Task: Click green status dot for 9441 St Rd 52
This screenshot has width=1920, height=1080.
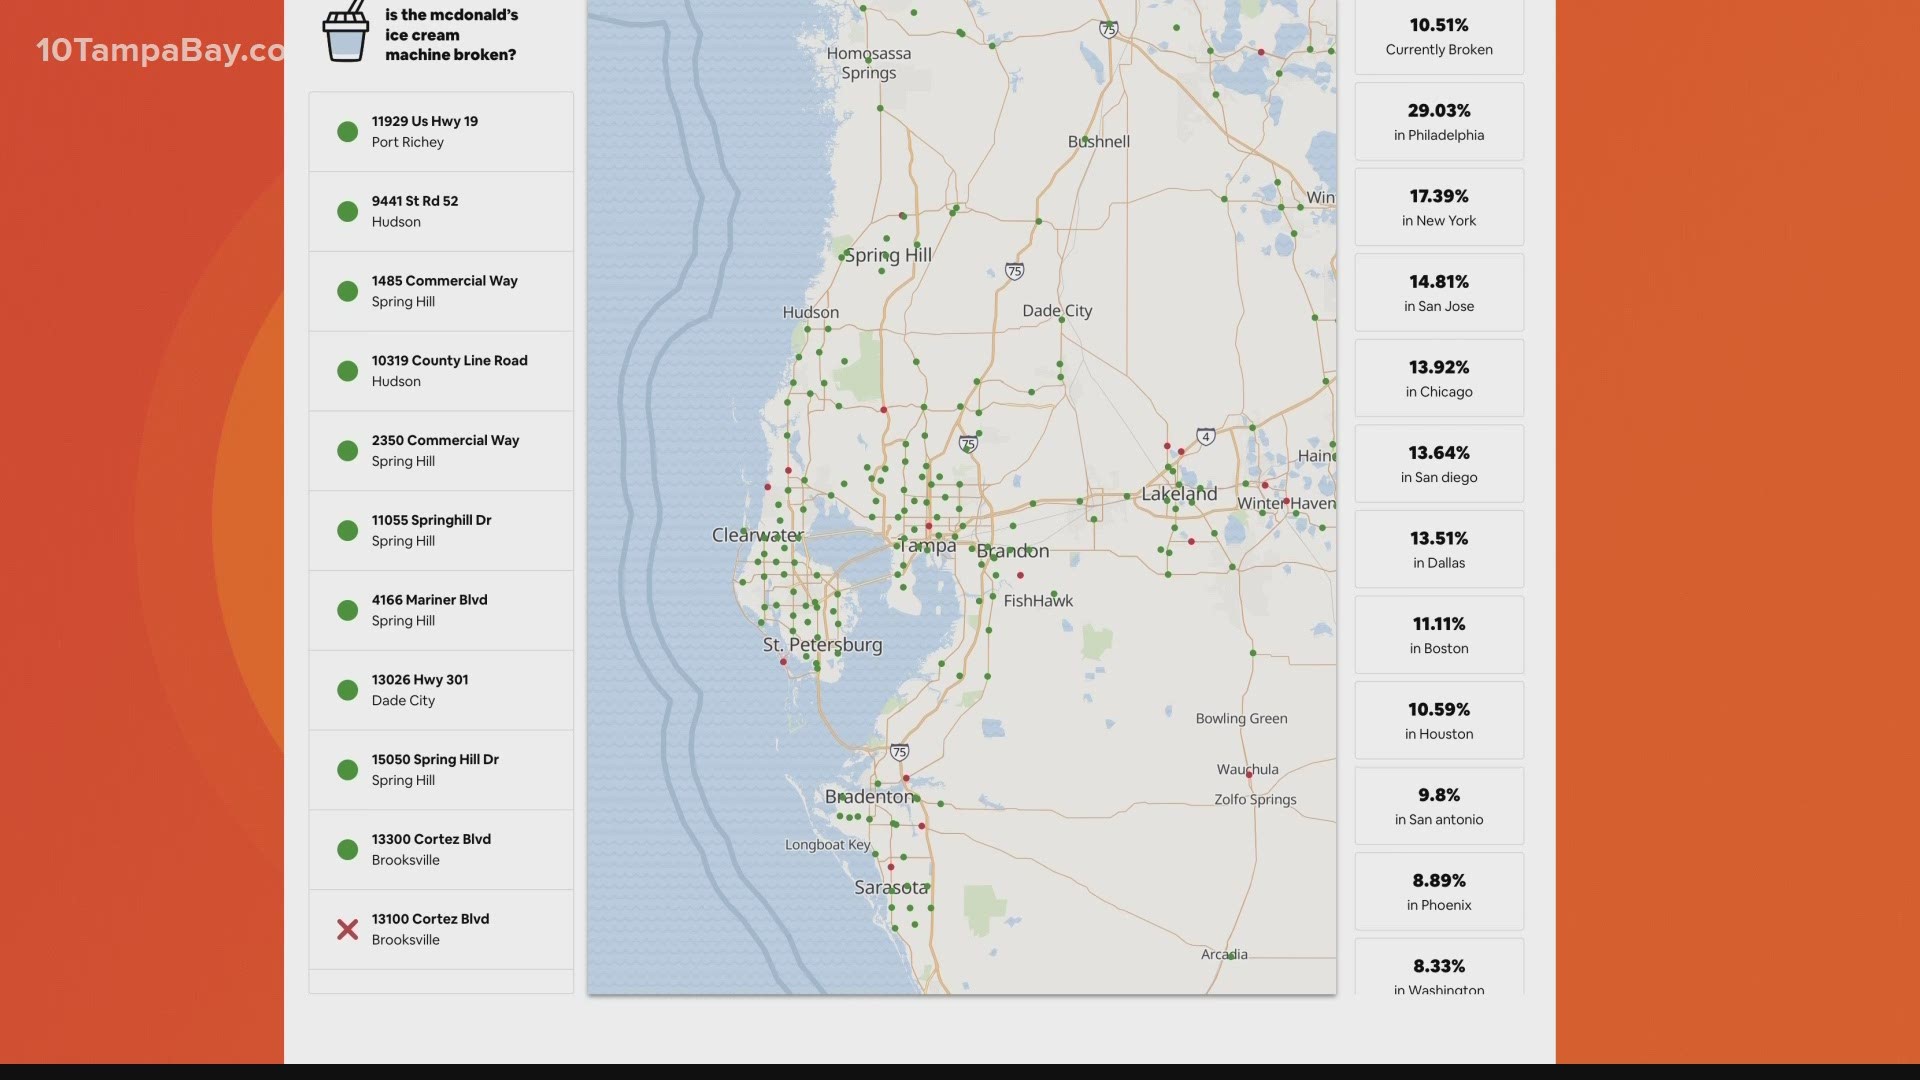Action: (347, 211)
